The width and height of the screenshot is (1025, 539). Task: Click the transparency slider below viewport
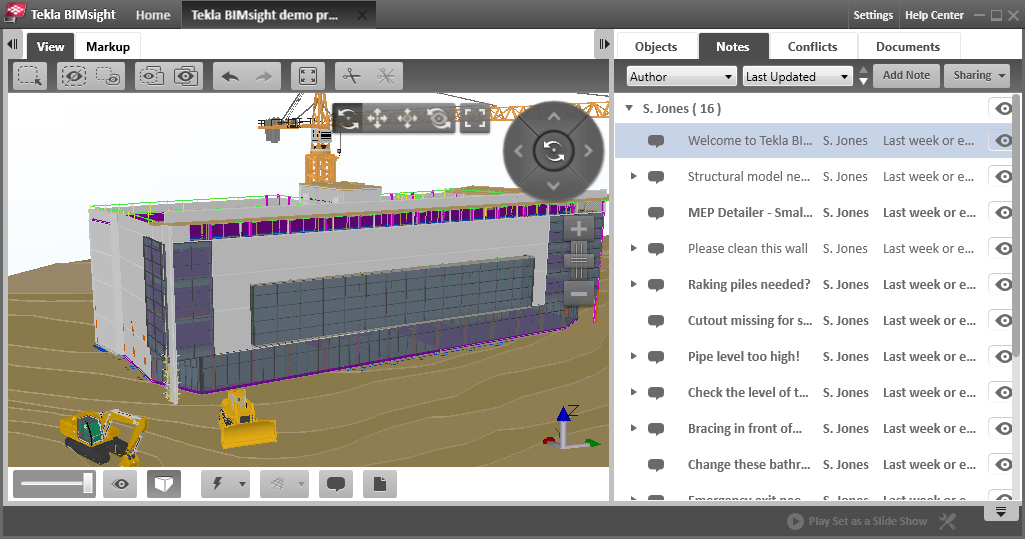tap(55, 484)
